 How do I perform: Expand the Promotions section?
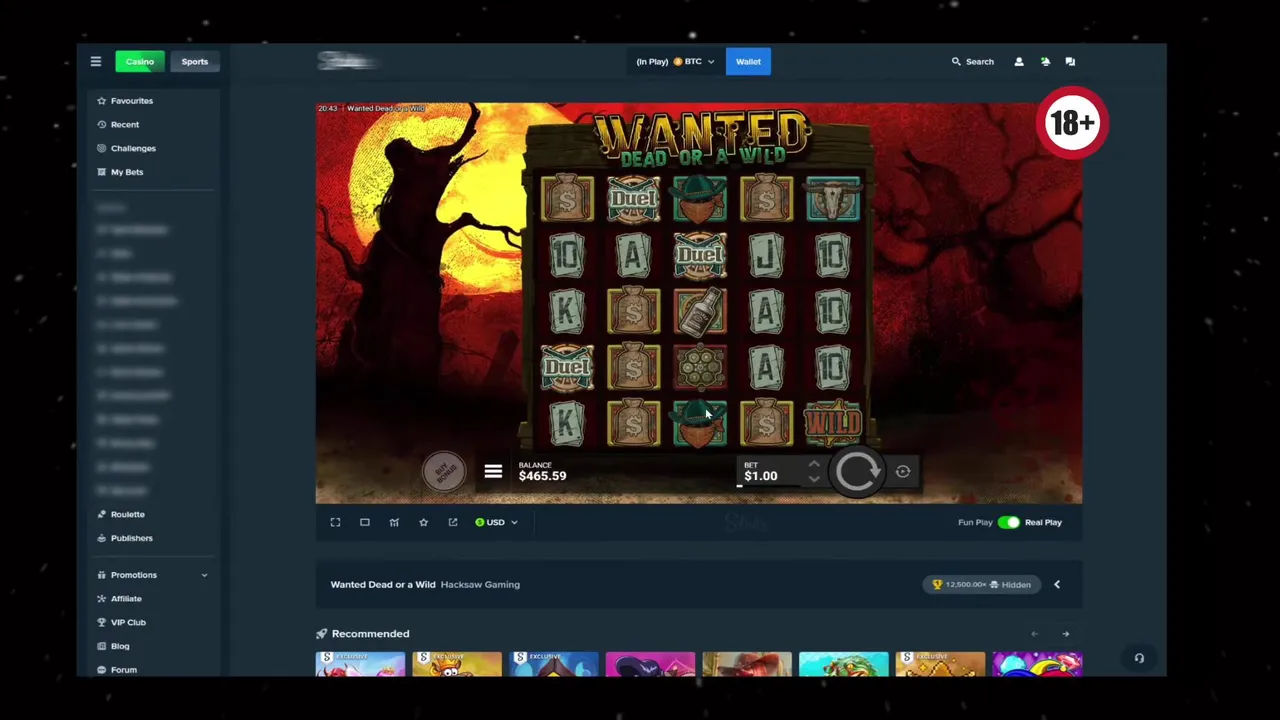coord(153,575)
